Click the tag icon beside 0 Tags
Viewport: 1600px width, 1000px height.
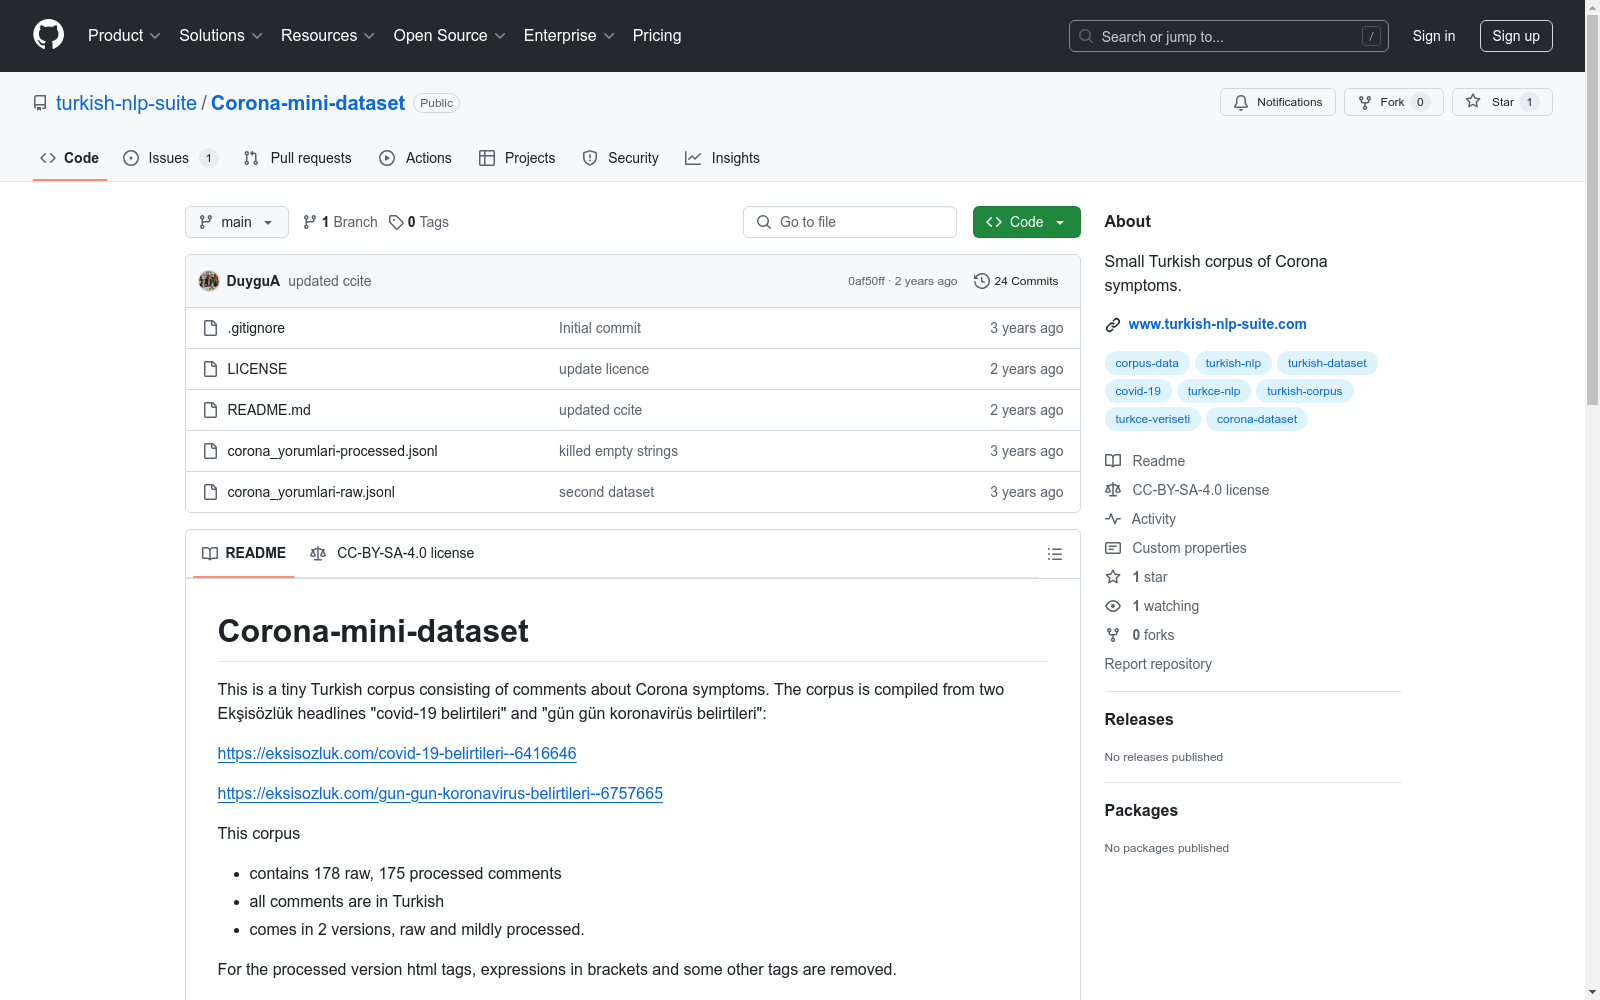click(396, 222)
